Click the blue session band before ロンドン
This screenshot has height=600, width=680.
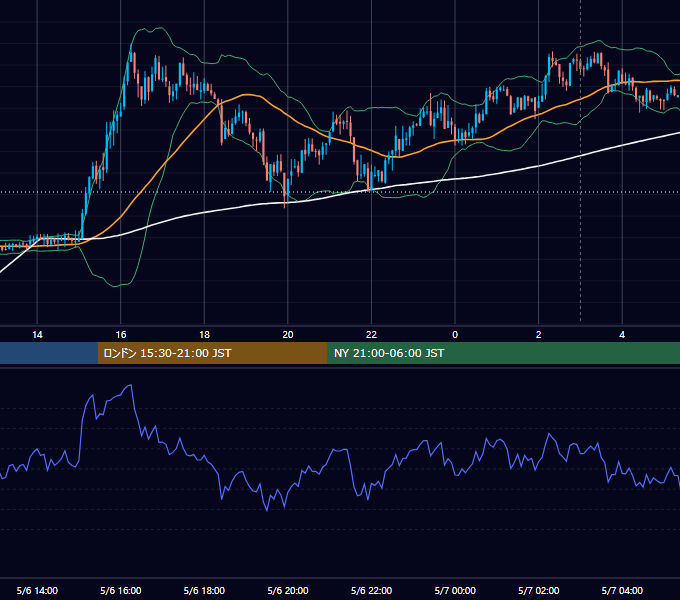(49, 353)
